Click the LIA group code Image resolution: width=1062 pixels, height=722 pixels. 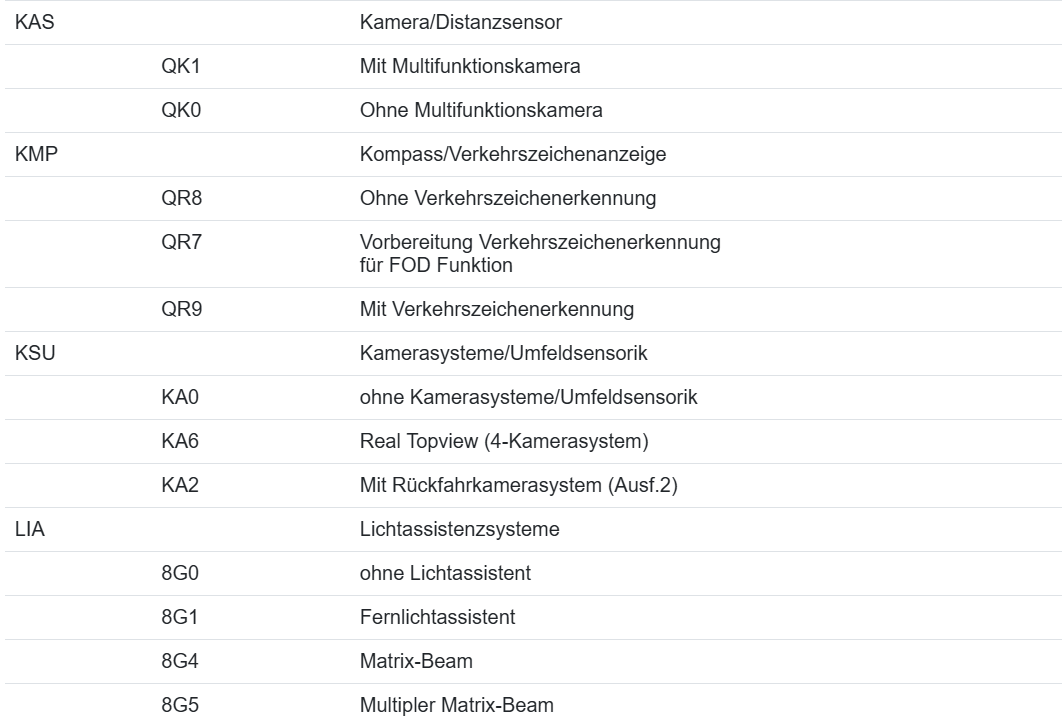click(x=29, y=529)
